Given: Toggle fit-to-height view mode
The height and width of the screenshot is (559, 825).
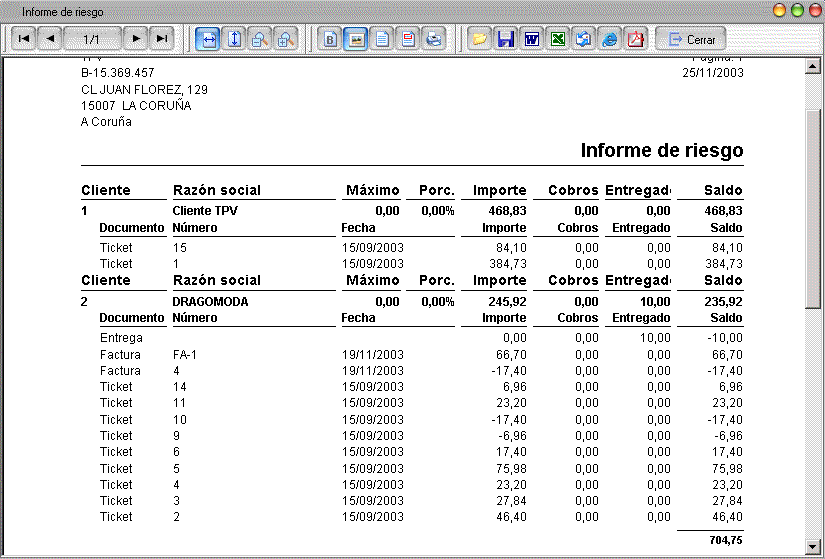Looking at the screenshot, I should coord(234,39).
